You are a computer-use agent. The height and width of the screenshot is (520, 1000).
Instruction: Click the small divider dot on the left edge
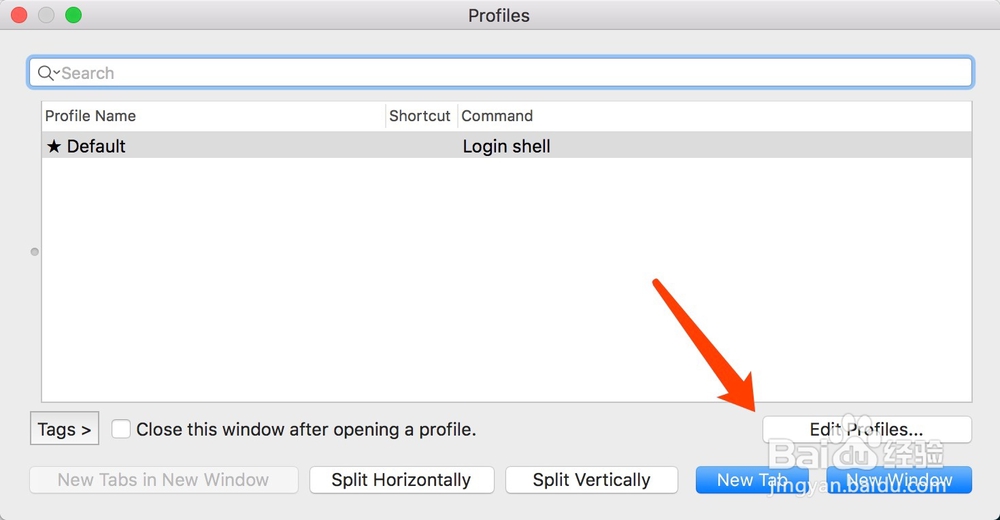35,252
